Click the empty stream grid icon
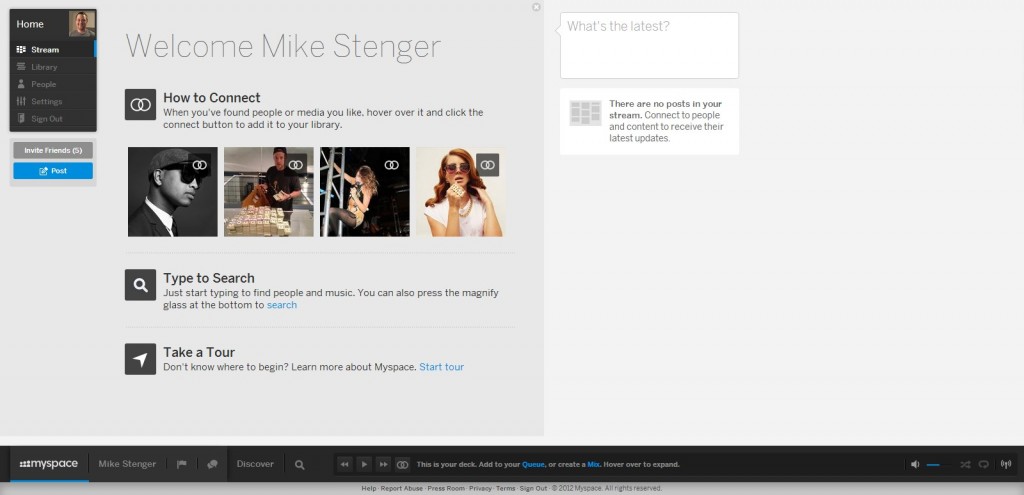The image size is (1024, 495). point(585,113)
